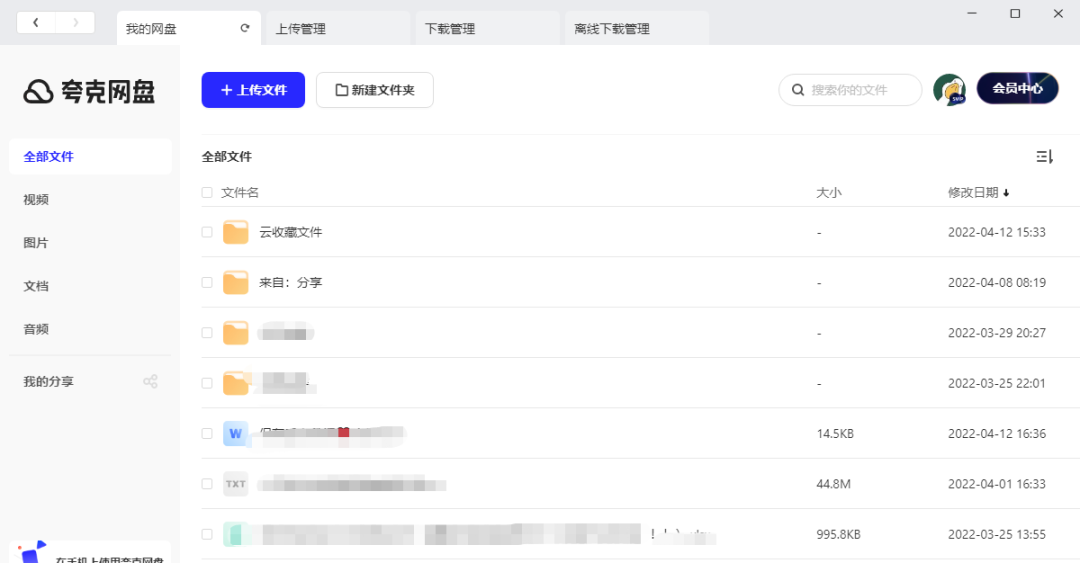The height and width of the screenshot is (563, 1080).
Task: Switch to 上传管理 tab
Action: click(338, 28)
